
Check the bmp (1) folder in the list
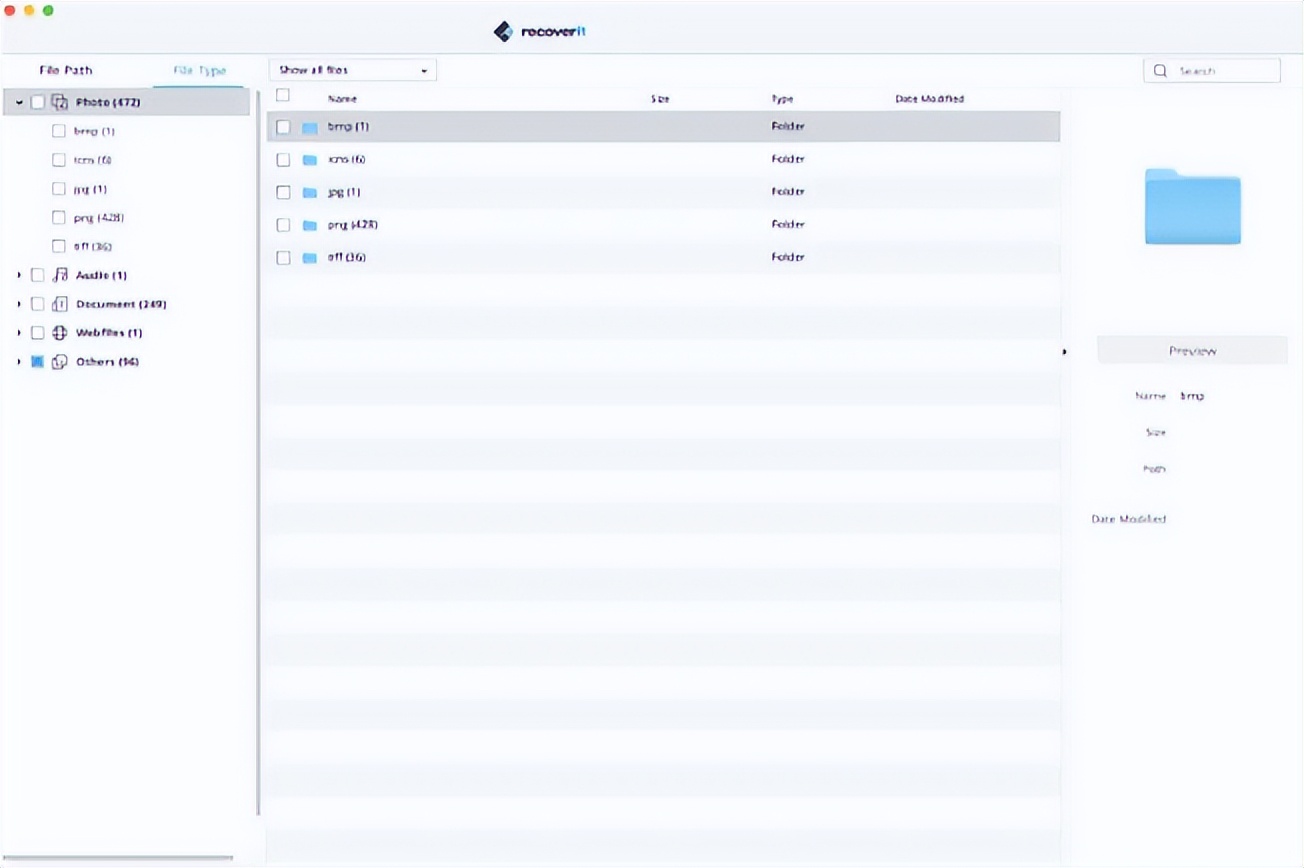[283, 126]
